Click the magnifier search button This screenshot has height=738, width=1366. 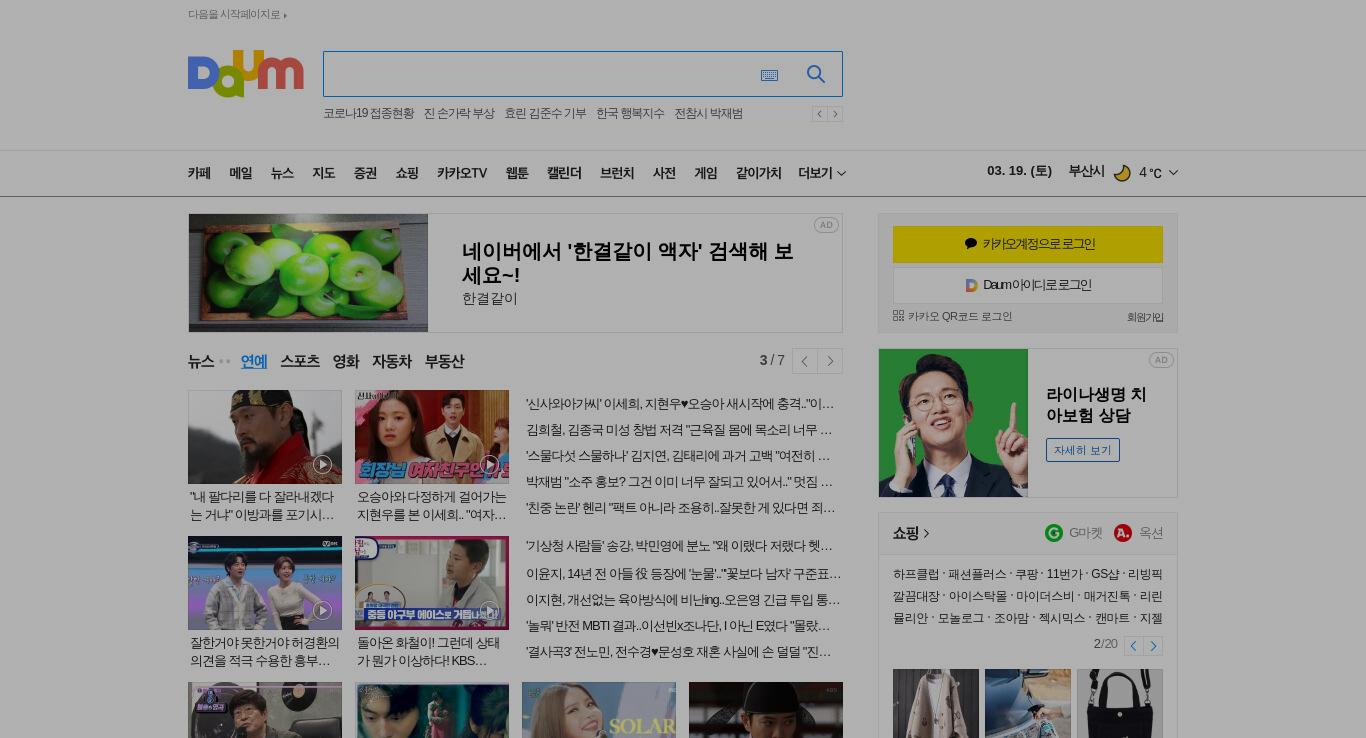(816, 74)
